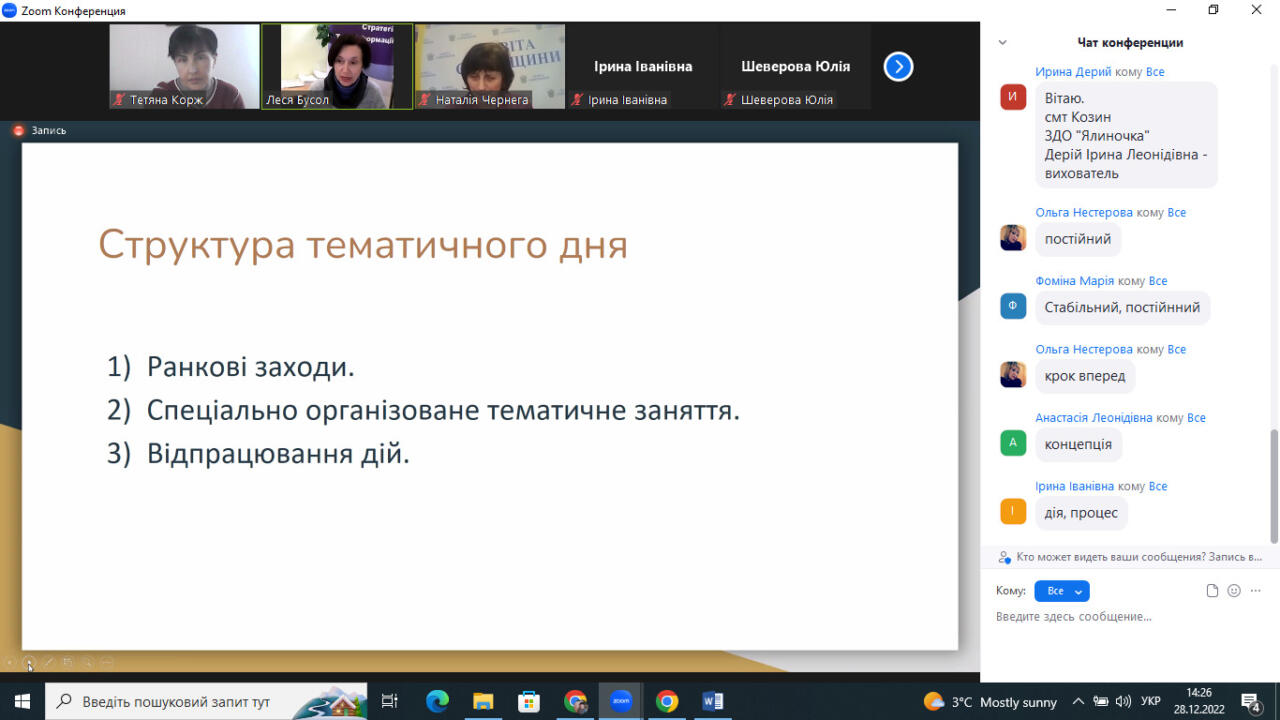
Task: Click chat message концепція
Action: [x=1078, y=444]
